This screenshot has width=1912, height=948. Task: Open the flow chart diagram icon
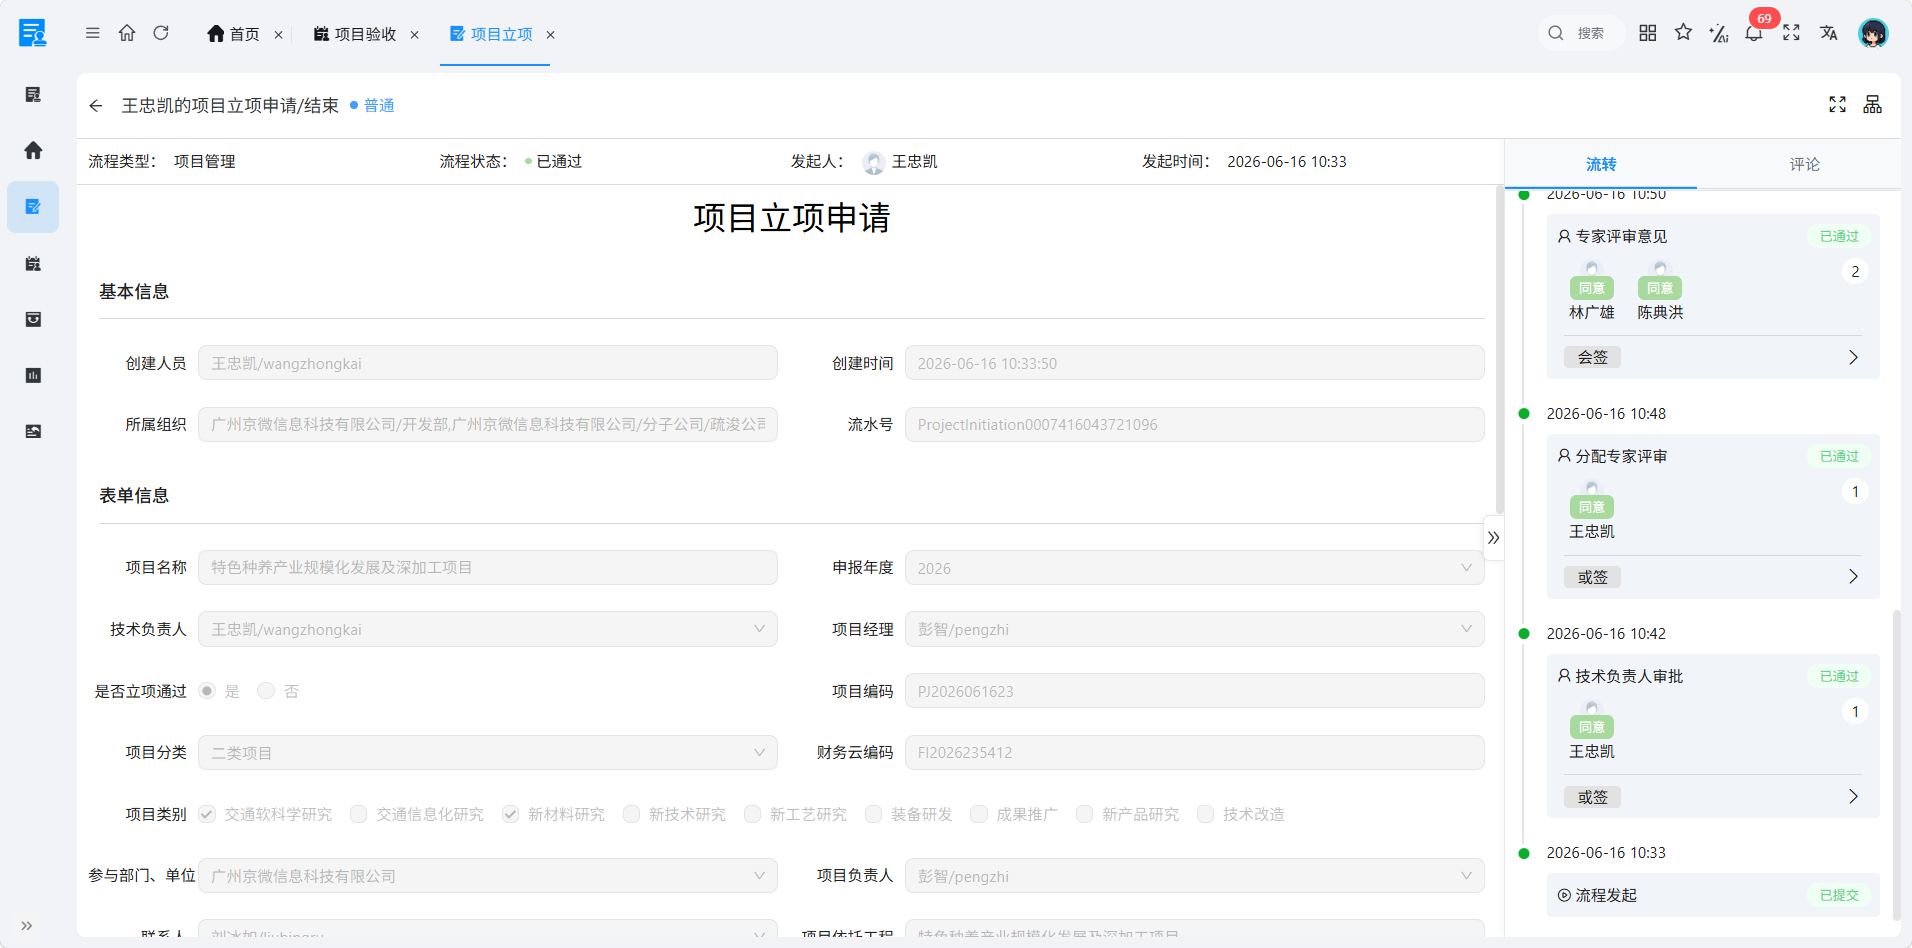pyautogui.click(x=1873, y=104)
